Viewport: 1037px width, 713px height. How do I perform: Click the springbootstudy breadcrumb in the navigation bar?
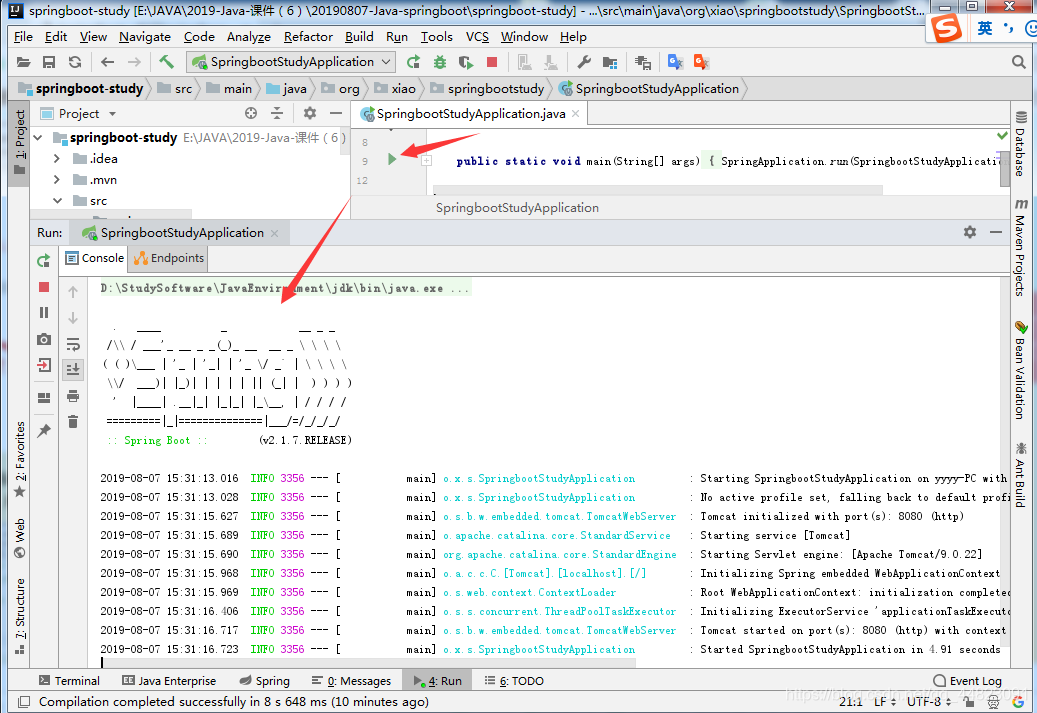pos(487,89)
